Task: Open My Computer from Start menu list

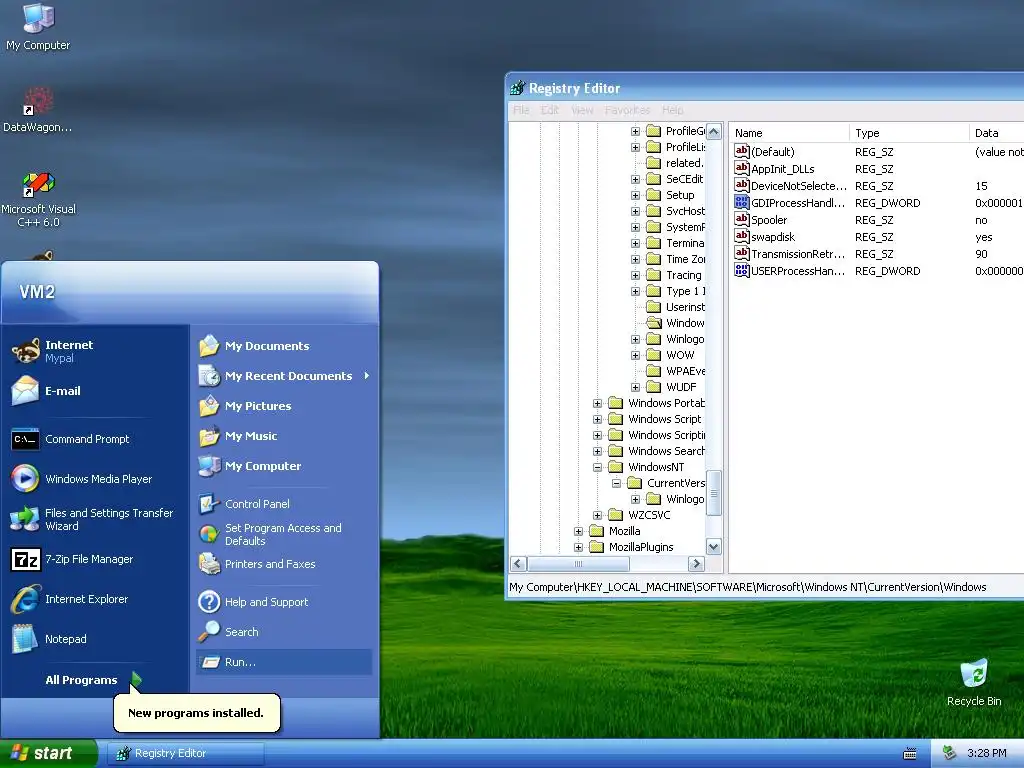Action: 249,466
